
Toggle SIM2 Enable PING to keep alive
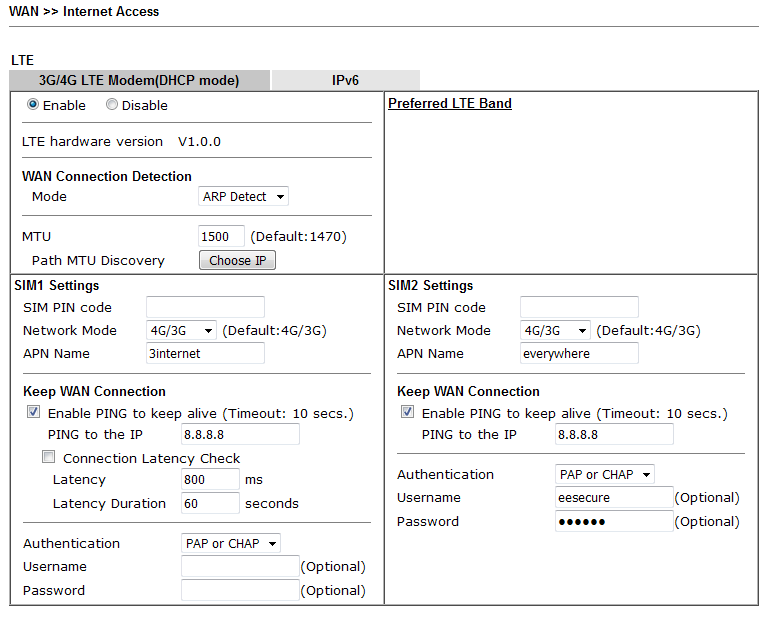[x=408, y=412]
